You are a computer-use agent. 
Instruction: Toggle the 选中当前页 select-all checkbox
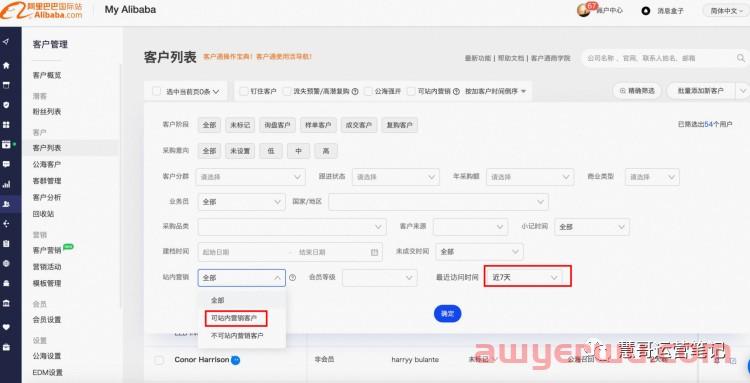pyautogui.click(x=156, y=91)
